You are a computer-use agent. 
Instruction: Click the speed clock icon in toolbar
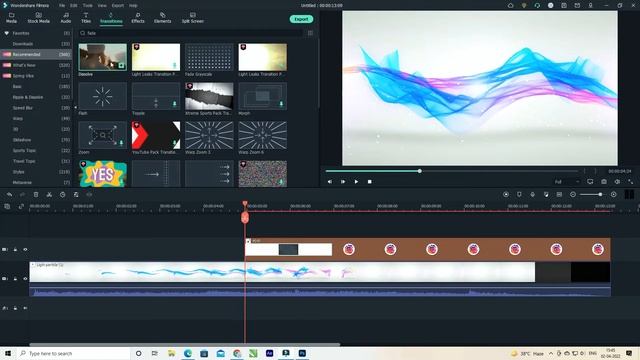pos(62,195)
